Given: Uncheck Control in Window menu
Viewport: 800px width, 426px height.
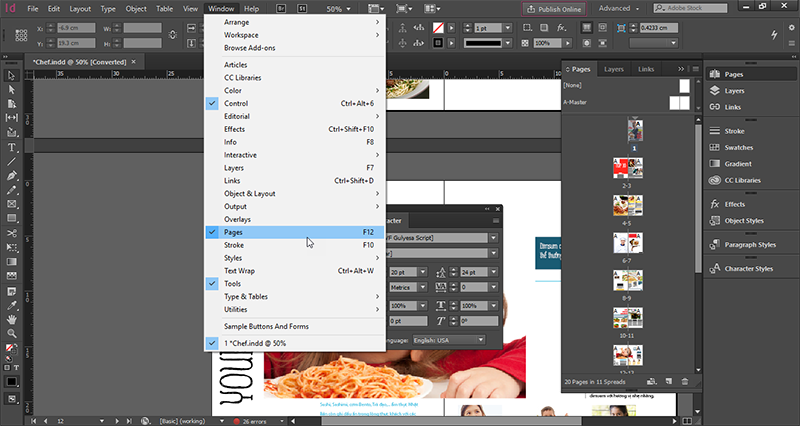Looking at the screenshot, I should click(294, 103).
